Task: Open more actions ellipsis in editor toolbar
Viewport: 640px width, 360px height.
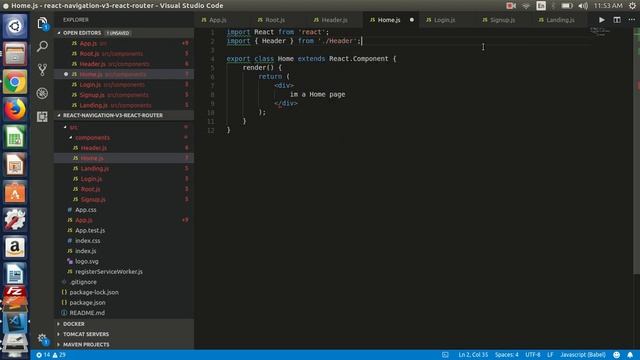Action: pos(631,20)
